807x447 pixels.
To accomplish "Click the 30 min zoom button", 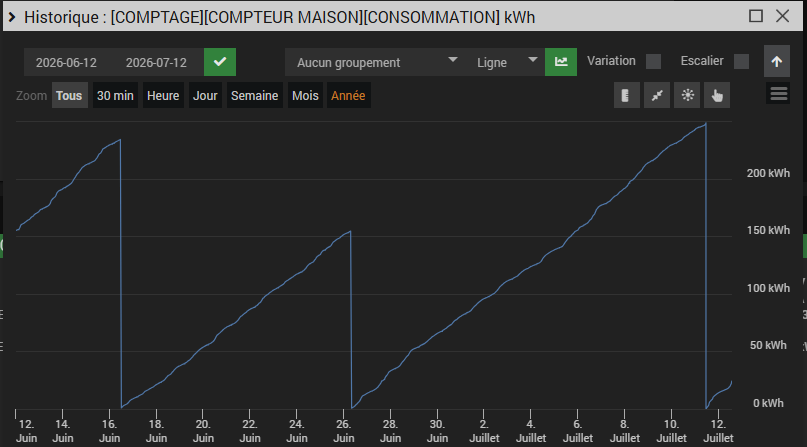I will click(x=115, y=96).
